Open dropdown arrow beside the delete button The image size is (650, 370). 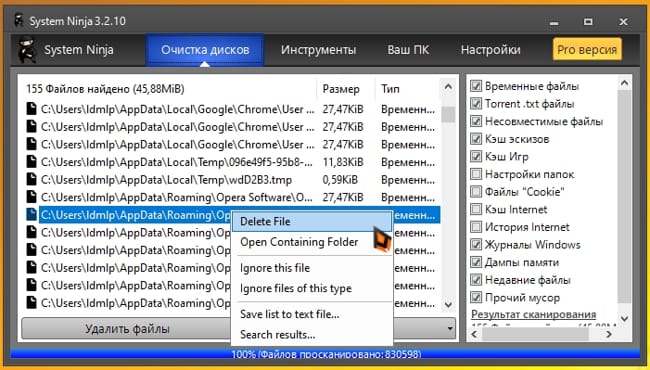point(450,329)
